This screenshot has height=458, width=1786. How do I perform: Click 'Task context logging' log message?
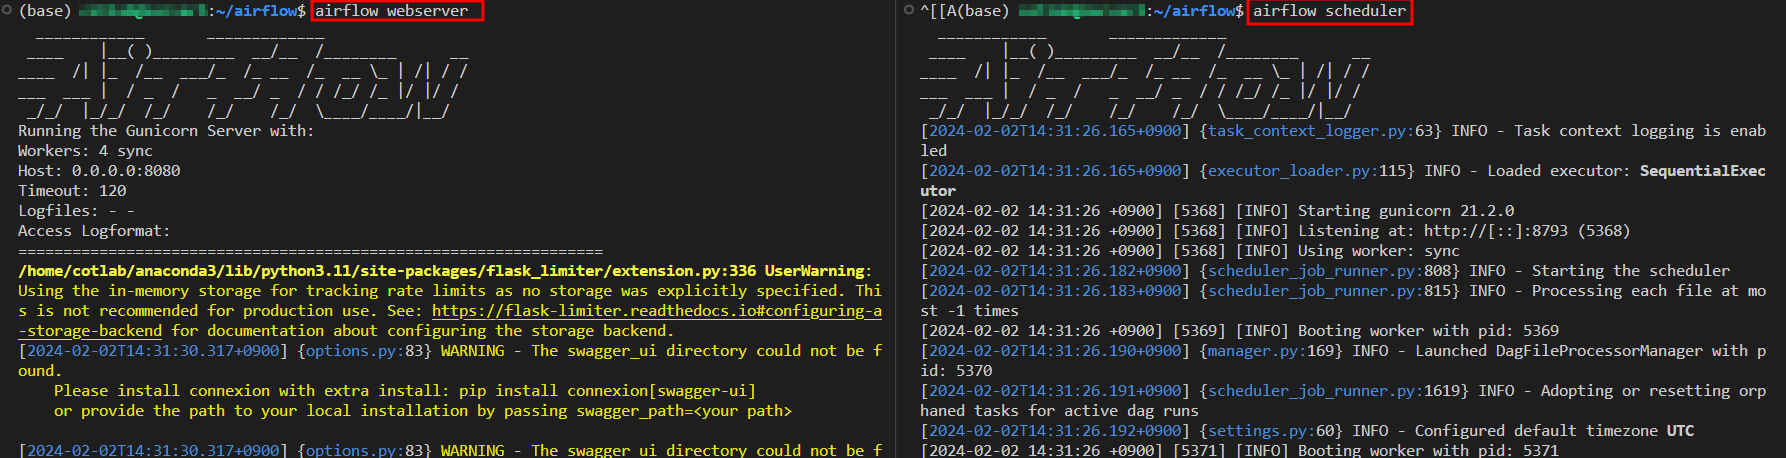pos(1604,131)
